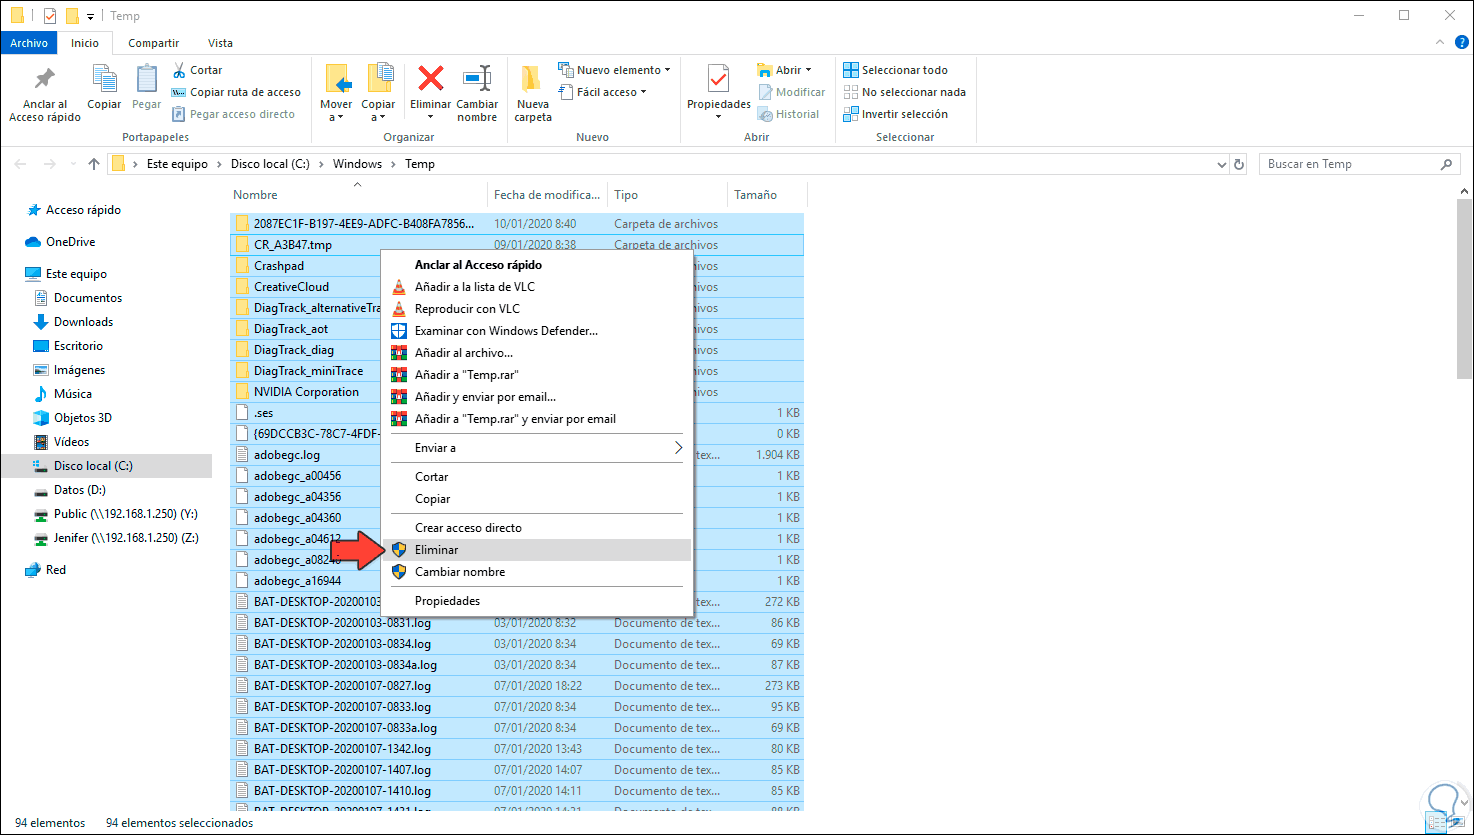Open the Mover a folder menu
This screenshot has height=835, width=1474.
point(336,93)
